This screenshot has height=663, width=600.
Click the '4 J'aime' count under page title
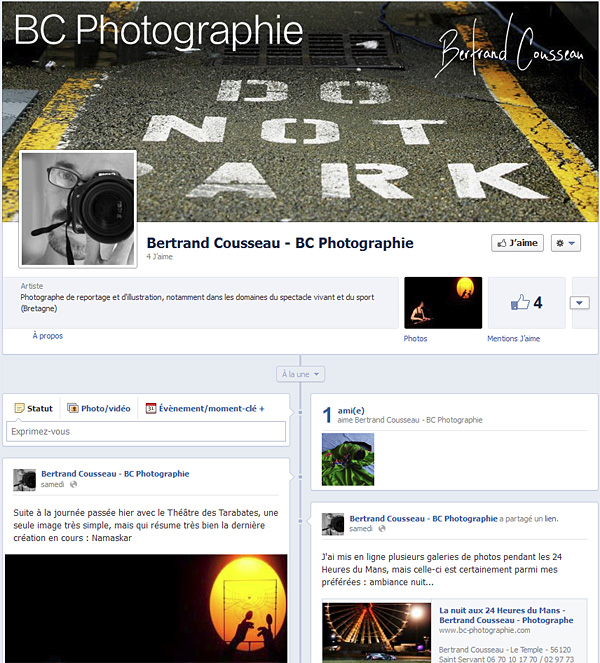tap(159, 257)
